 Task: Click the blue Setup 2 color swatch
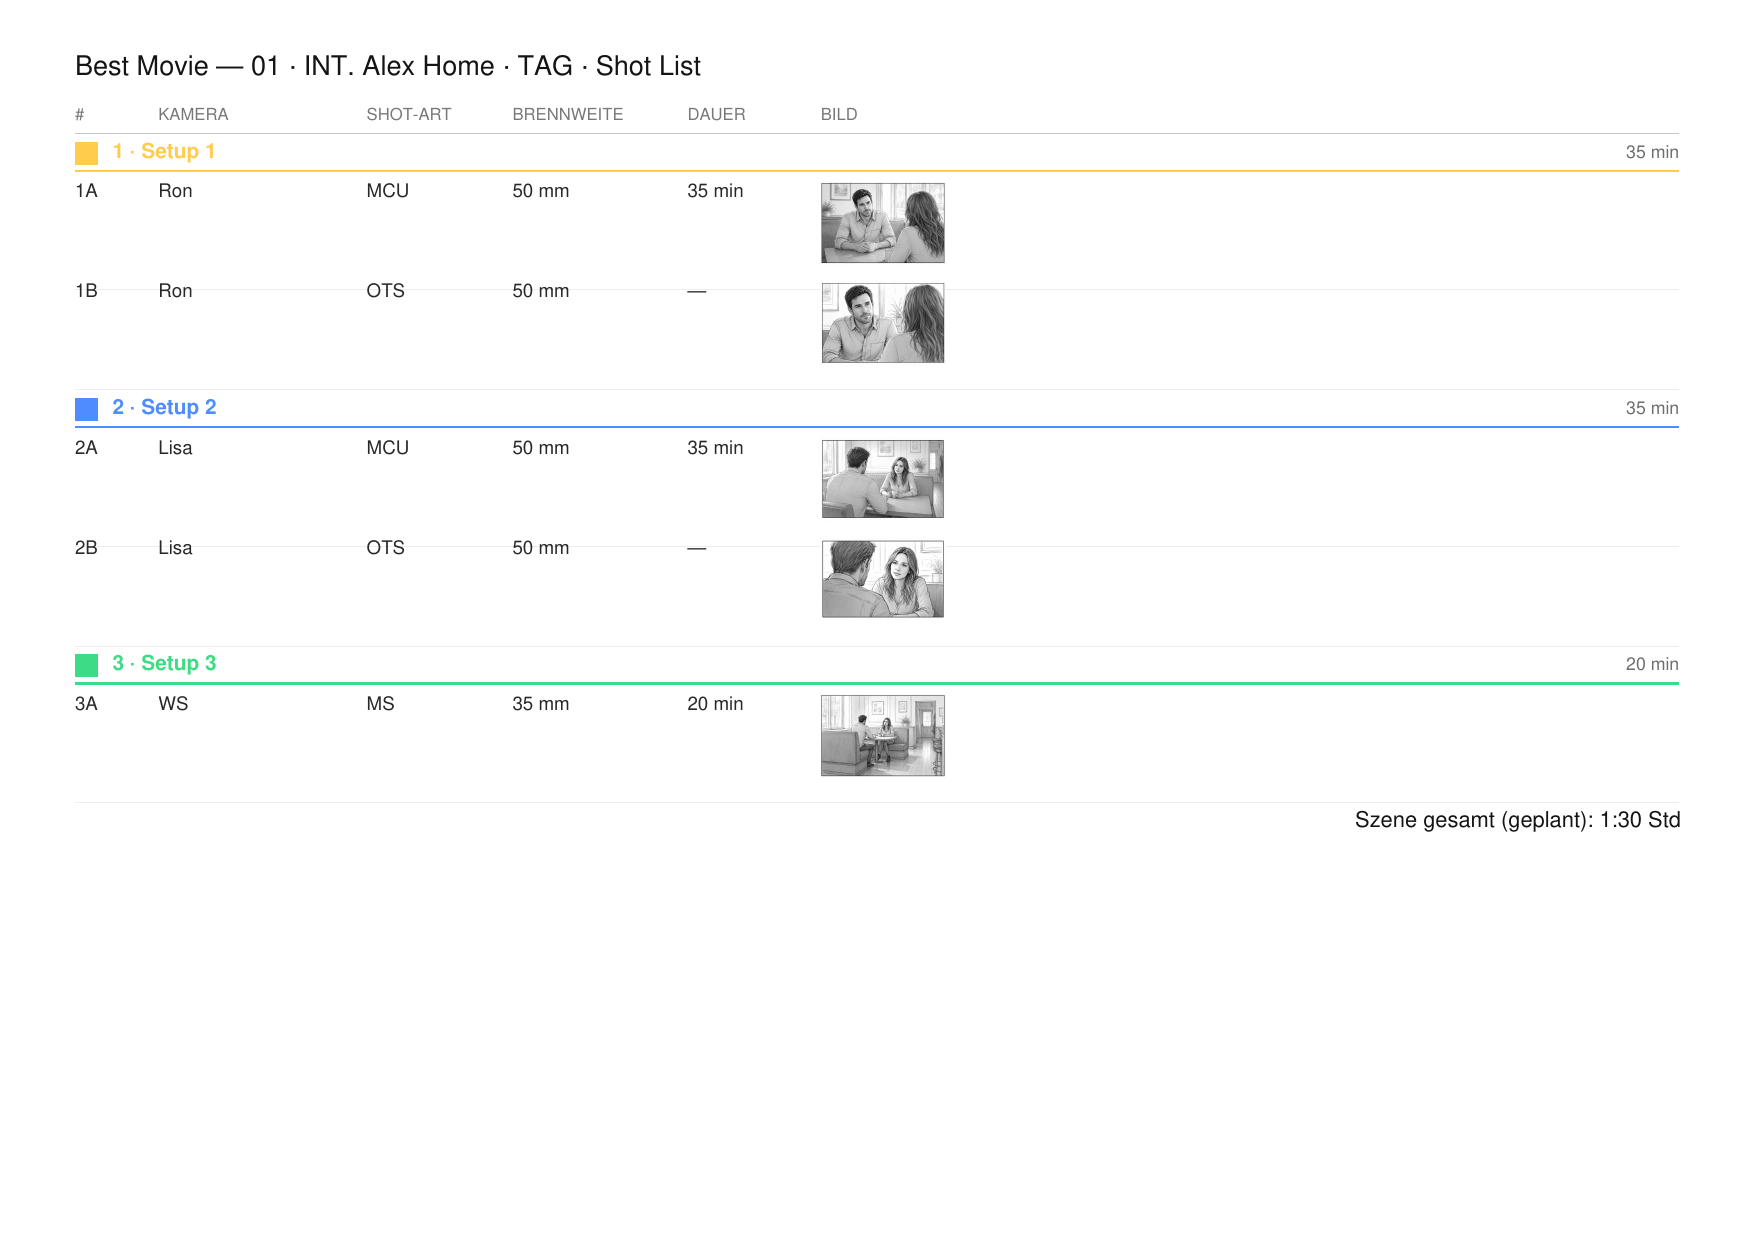[86, 409]
